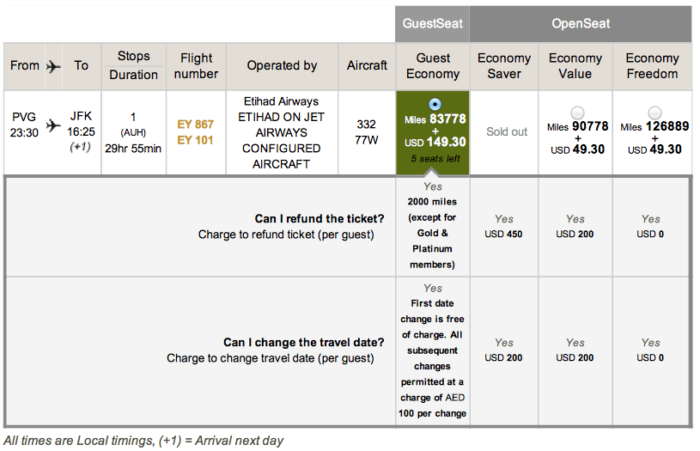Select the Economy Freedom fare radio button

click(654, 112)
